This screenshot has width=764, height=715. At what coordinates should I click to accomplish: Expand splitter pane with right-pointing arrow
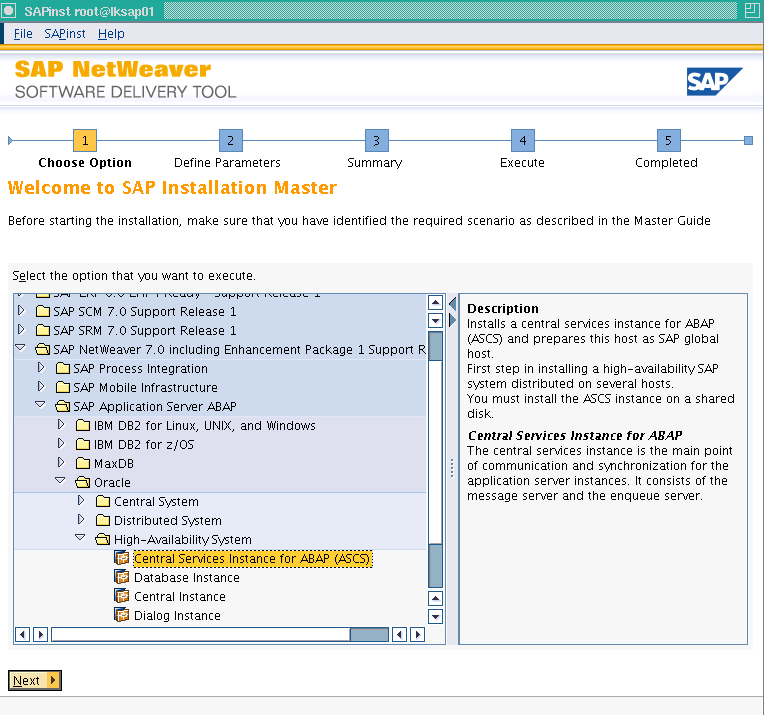[x=452, y=320]
